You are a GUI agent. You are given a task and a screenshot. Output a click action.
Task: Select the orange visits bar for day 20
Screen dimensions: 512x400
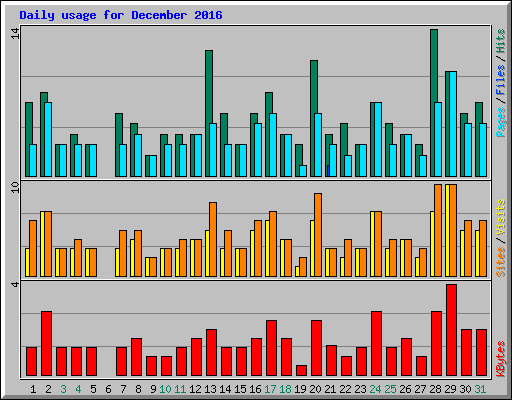(x=318, y=235)
